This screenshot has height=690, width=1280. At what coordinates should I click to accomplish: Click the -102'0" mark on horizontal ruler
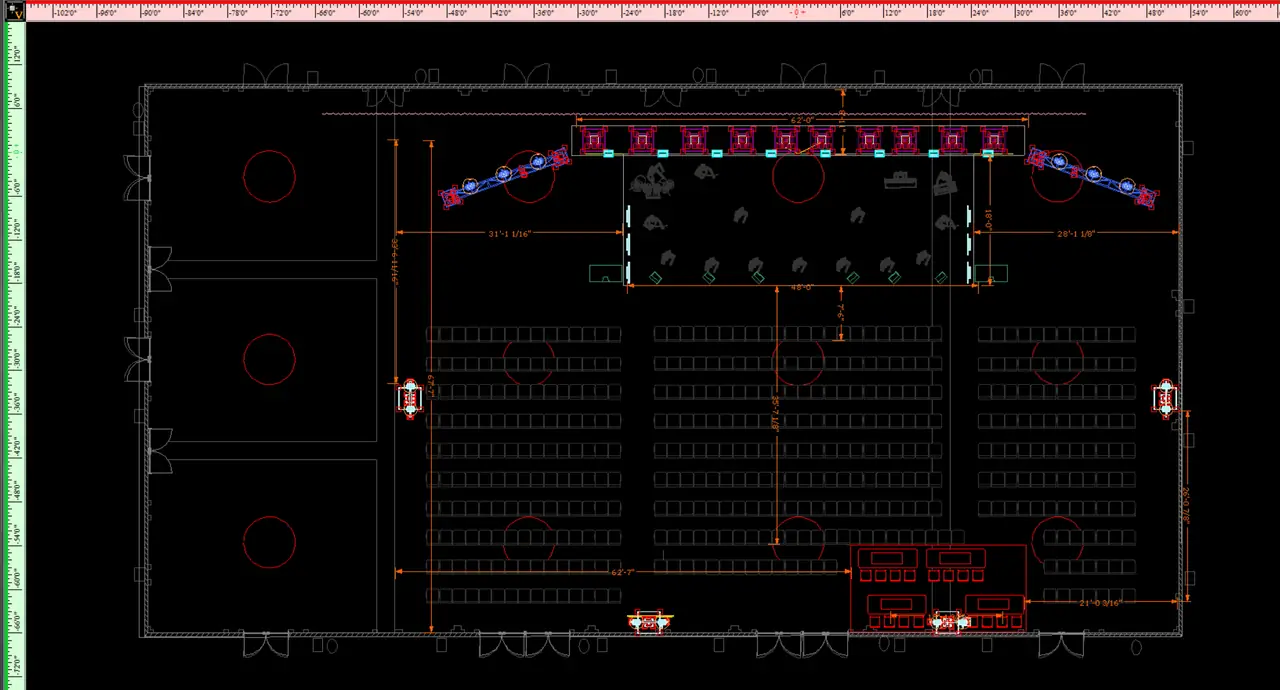[65, 13]
